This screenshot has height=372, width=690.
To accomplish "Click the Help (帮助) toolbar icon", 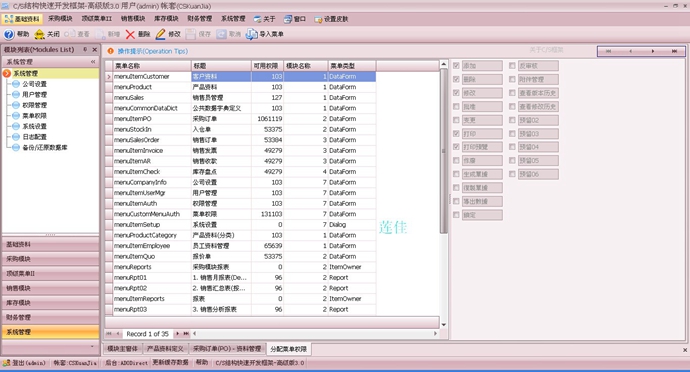I will tap(9, 34).
